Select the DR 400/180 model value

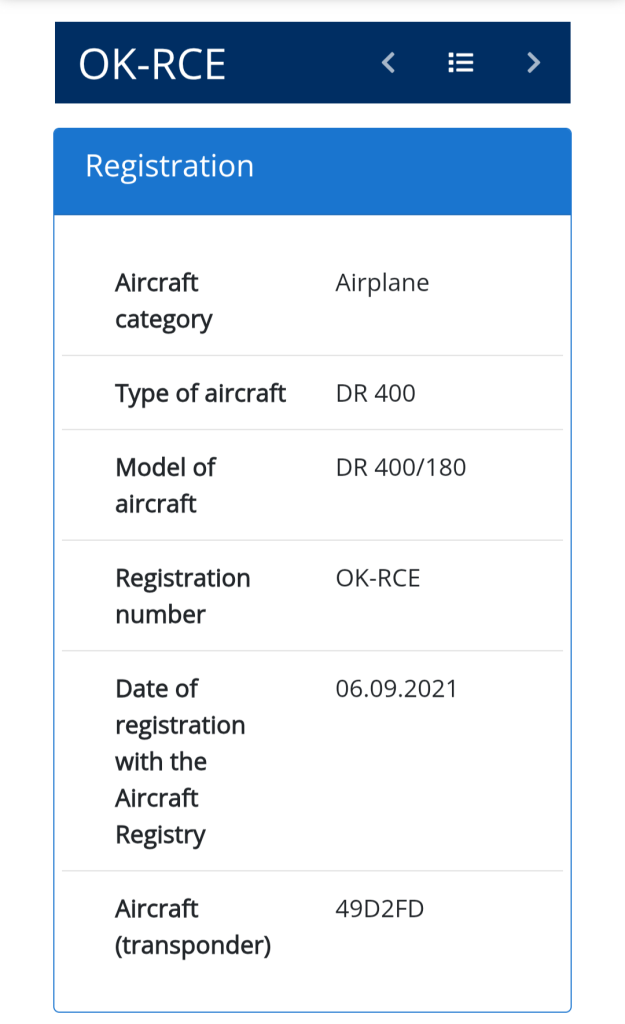click(400, 467)
